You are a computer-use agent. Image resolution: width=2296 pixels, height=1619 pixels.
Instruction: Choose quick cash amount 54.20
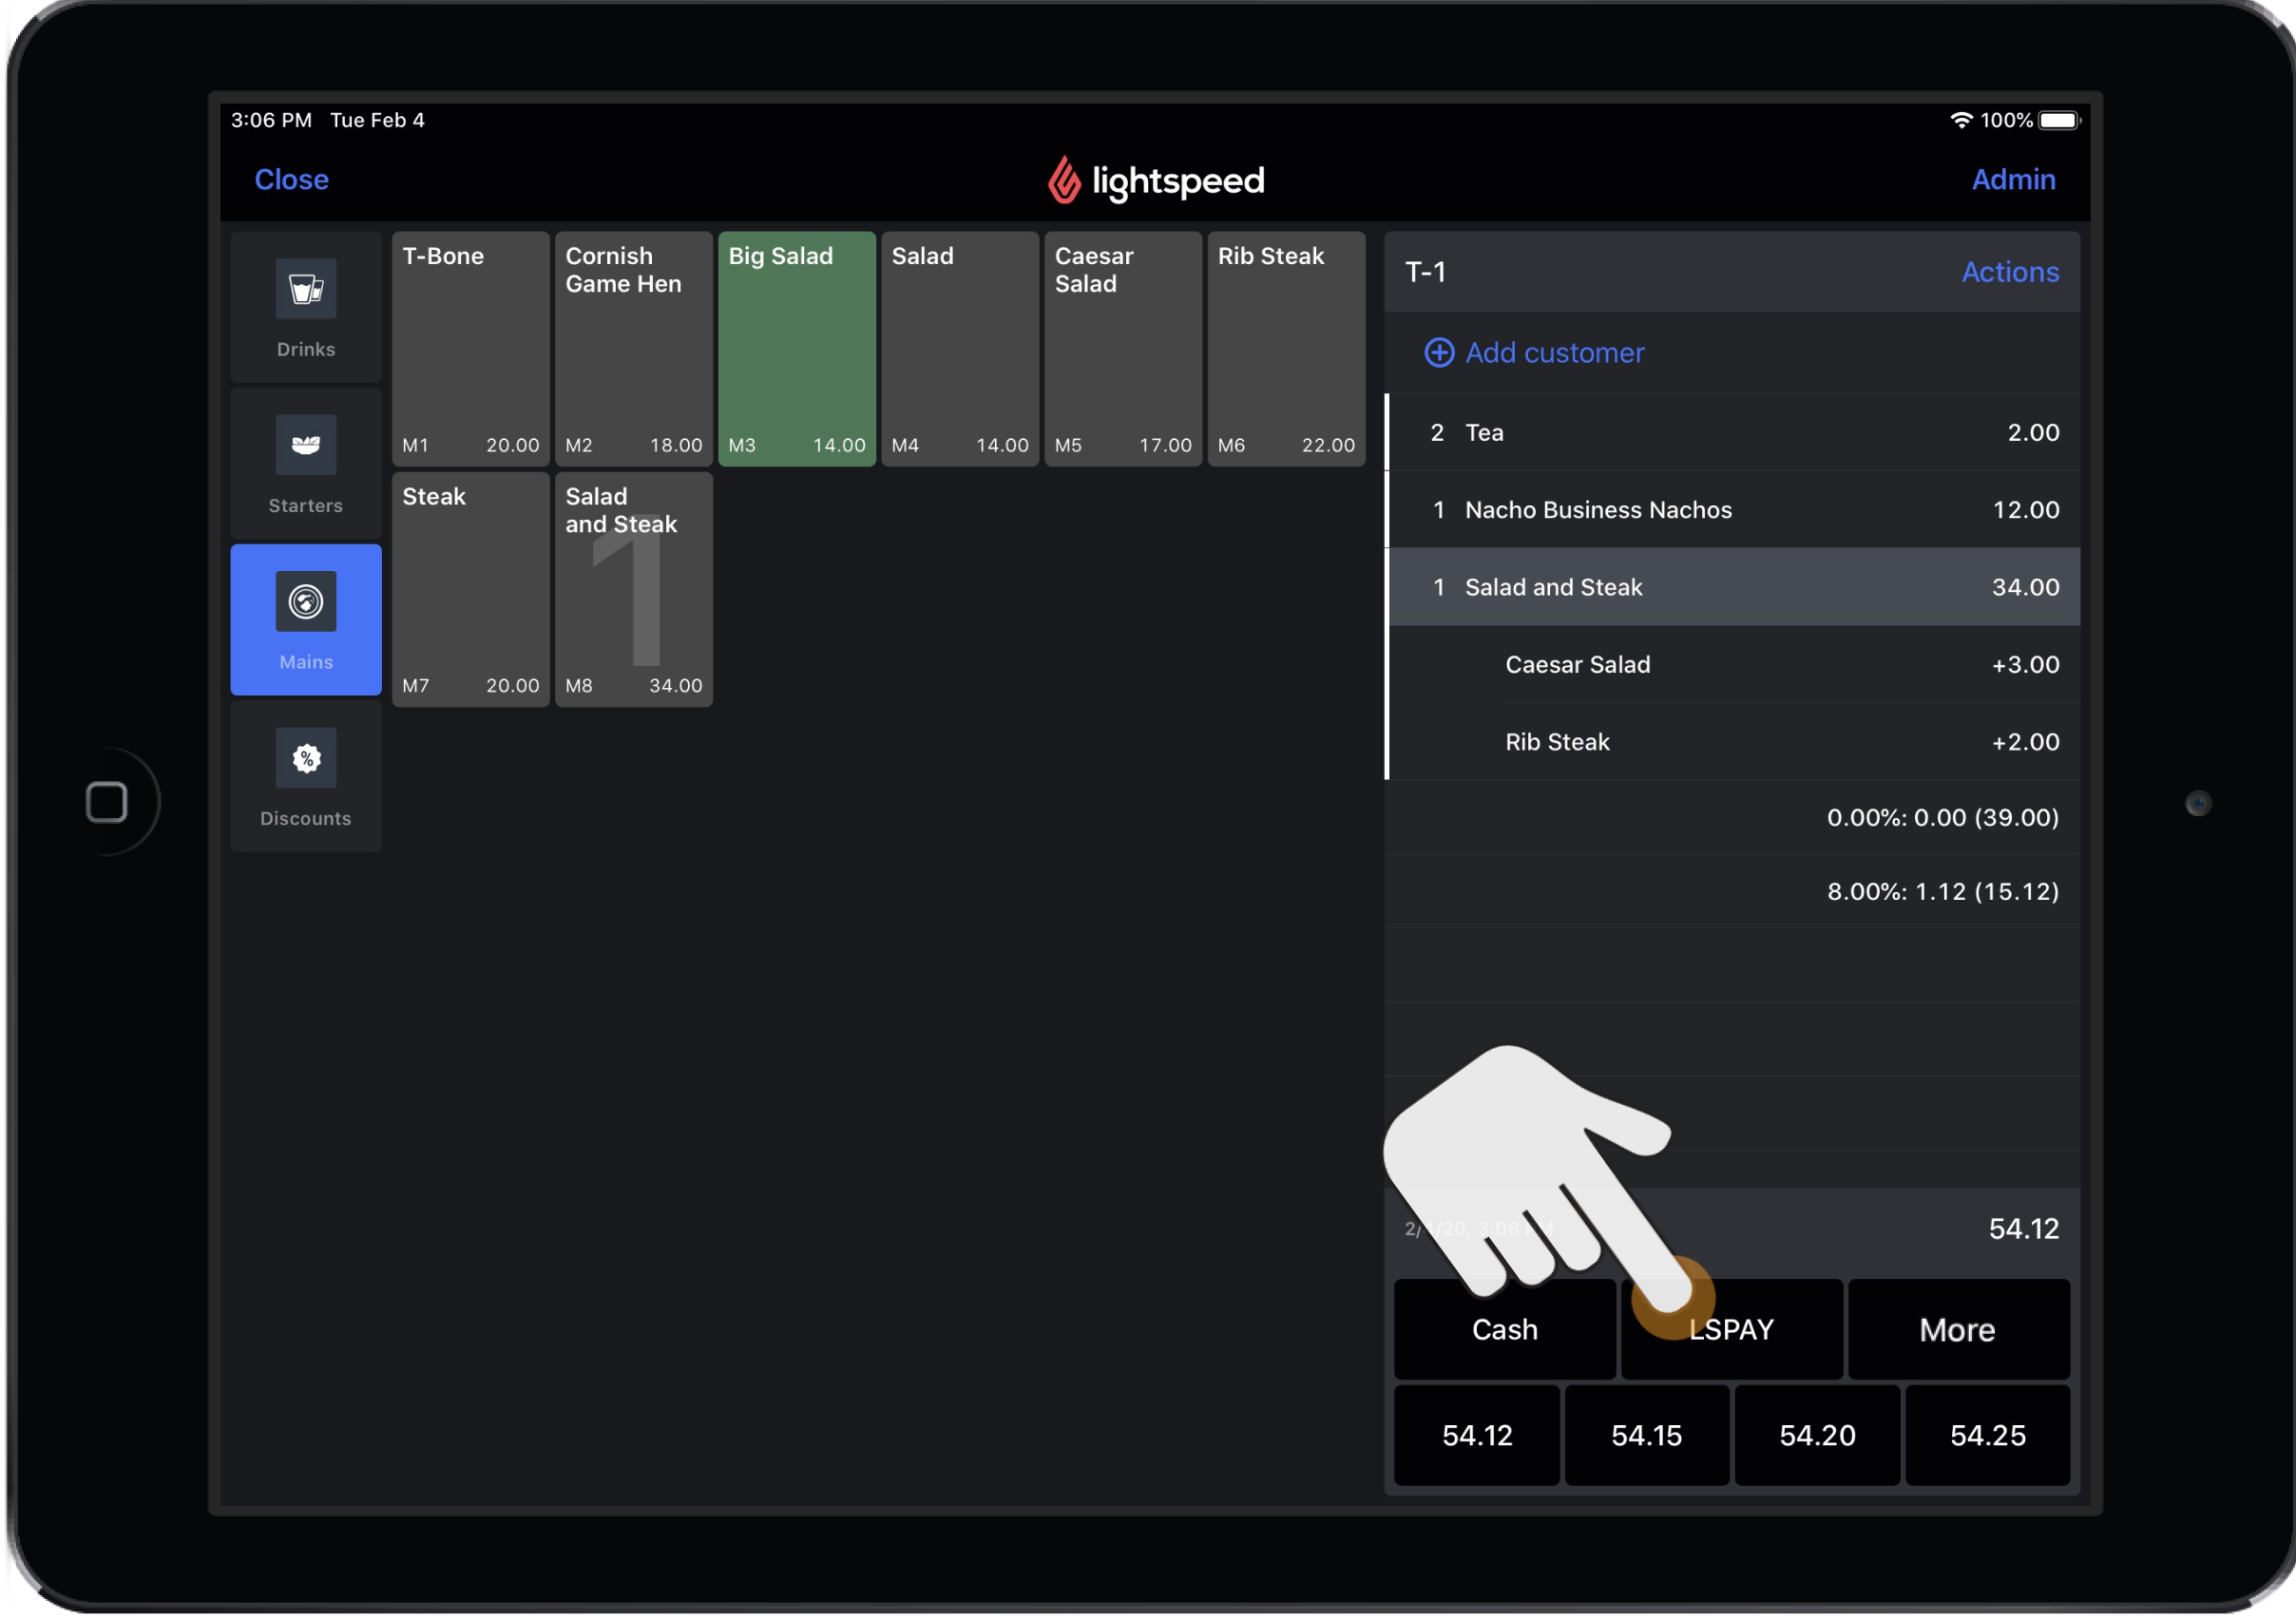point(1817,1436)
